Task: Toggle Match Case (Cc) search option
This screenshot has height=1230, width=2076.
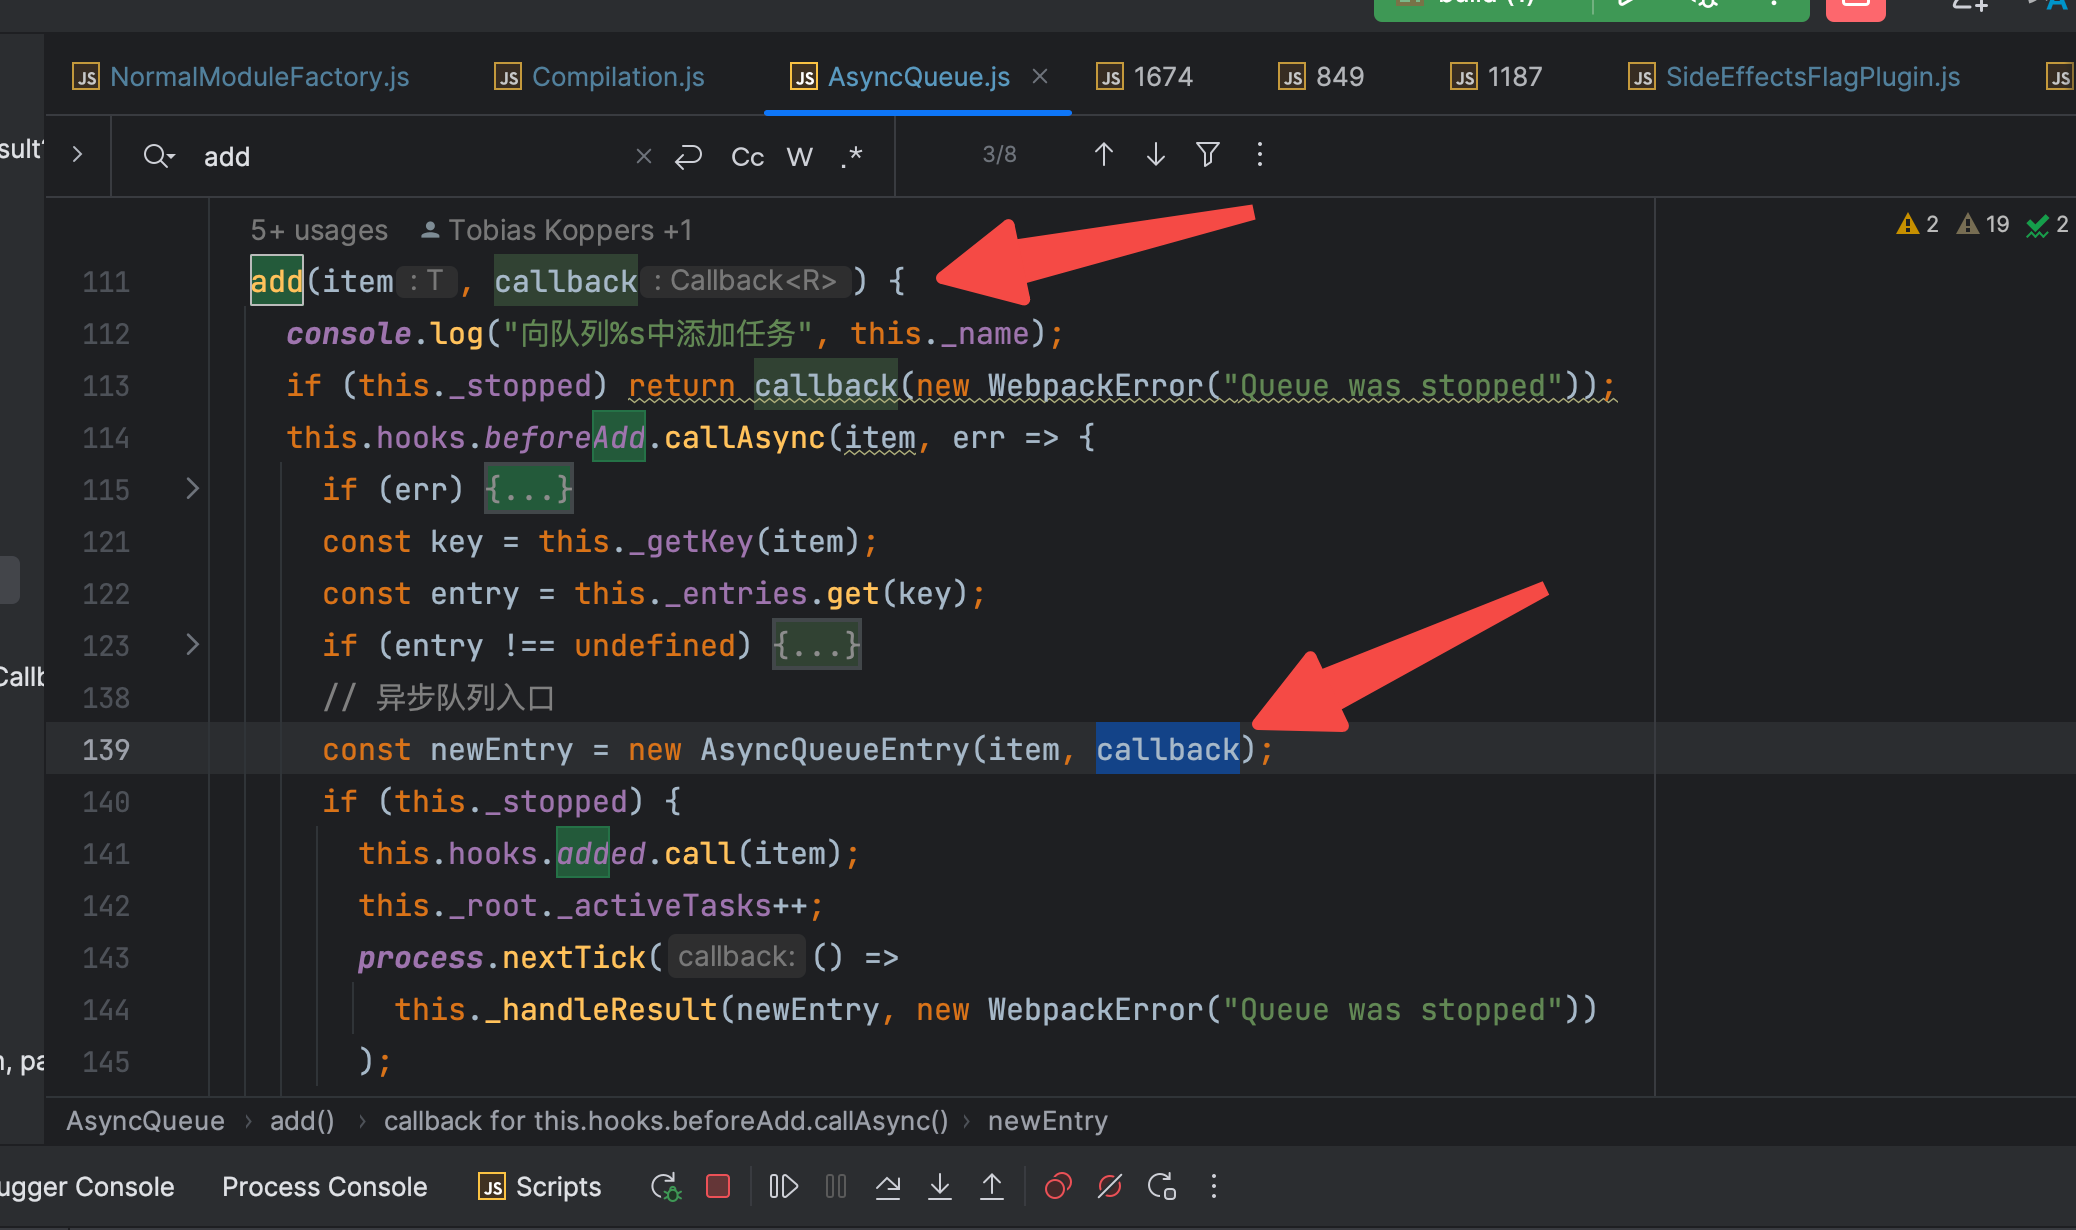Action: tap(747, 157)
